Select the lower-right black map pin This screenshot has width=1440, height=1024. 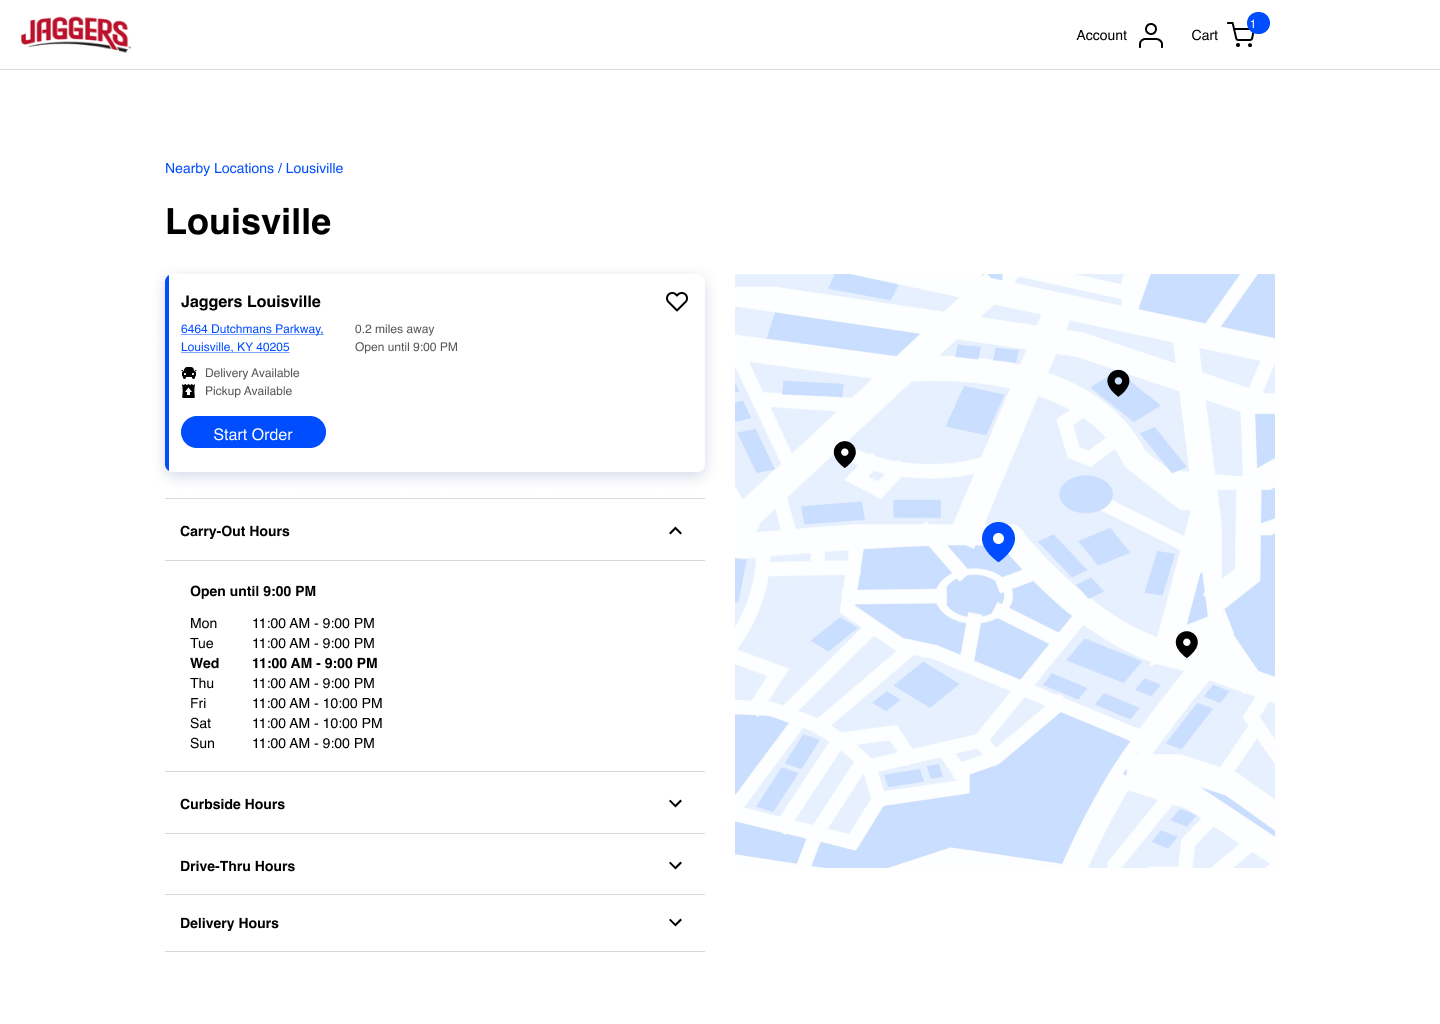tap(1187, 644)
